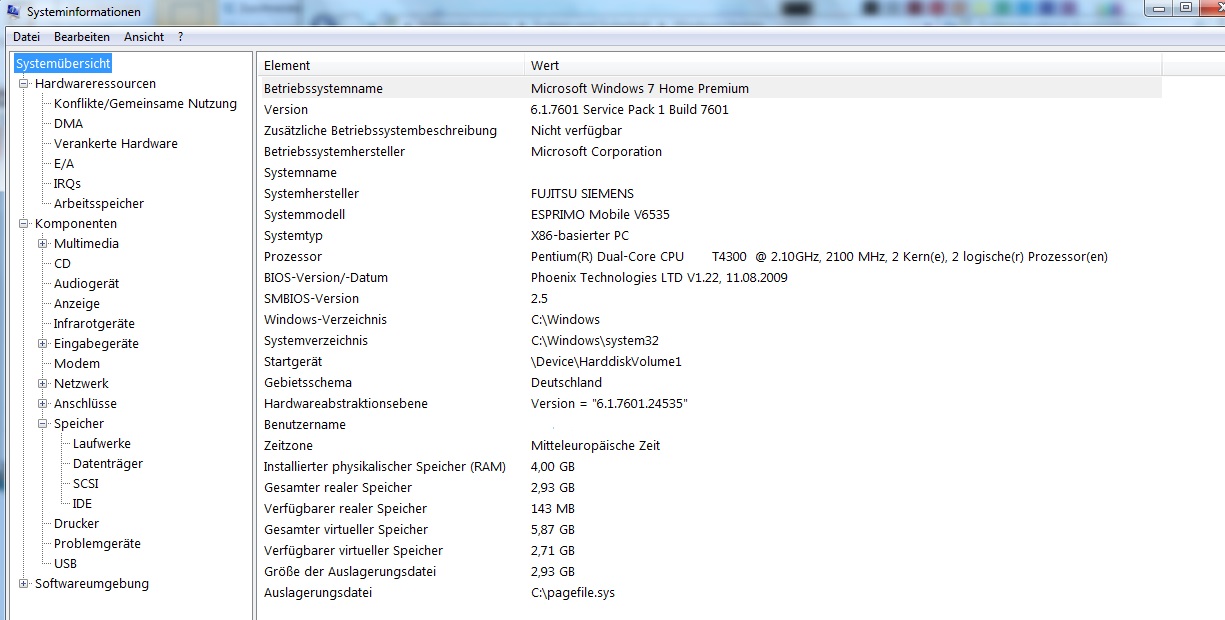
Task: Open the "?" help menu
Action: tap(180, 37)
